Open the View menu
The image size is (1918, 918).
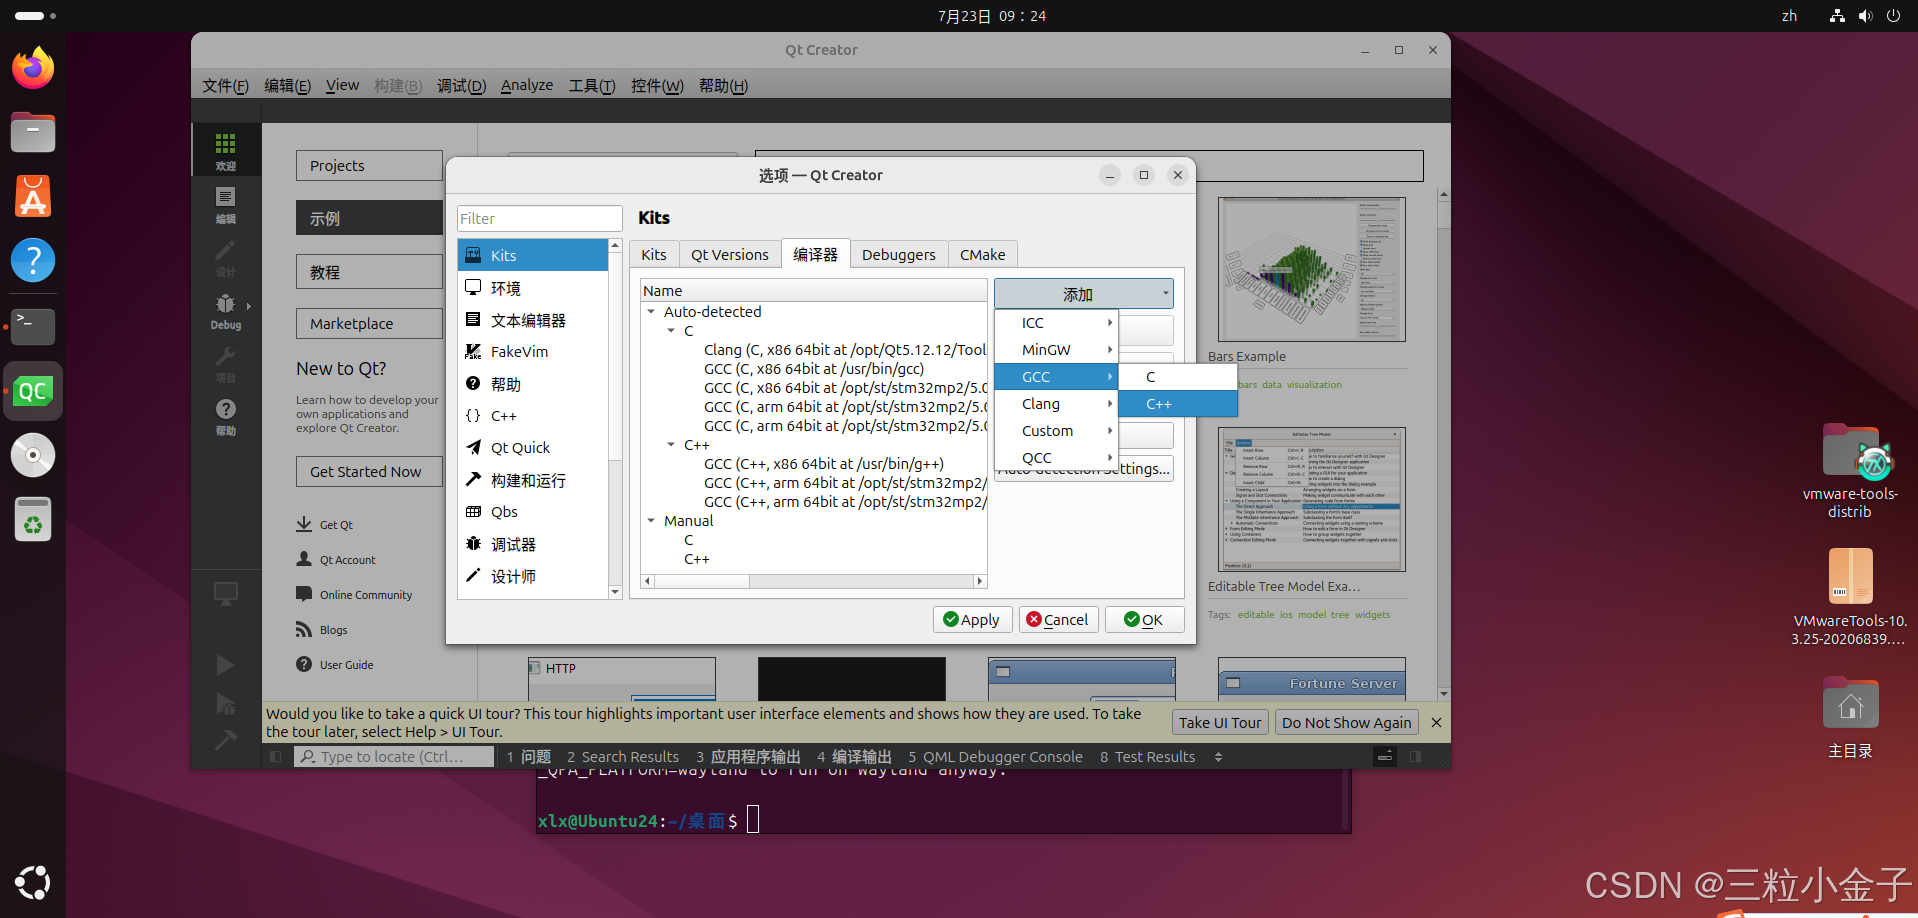342,85
